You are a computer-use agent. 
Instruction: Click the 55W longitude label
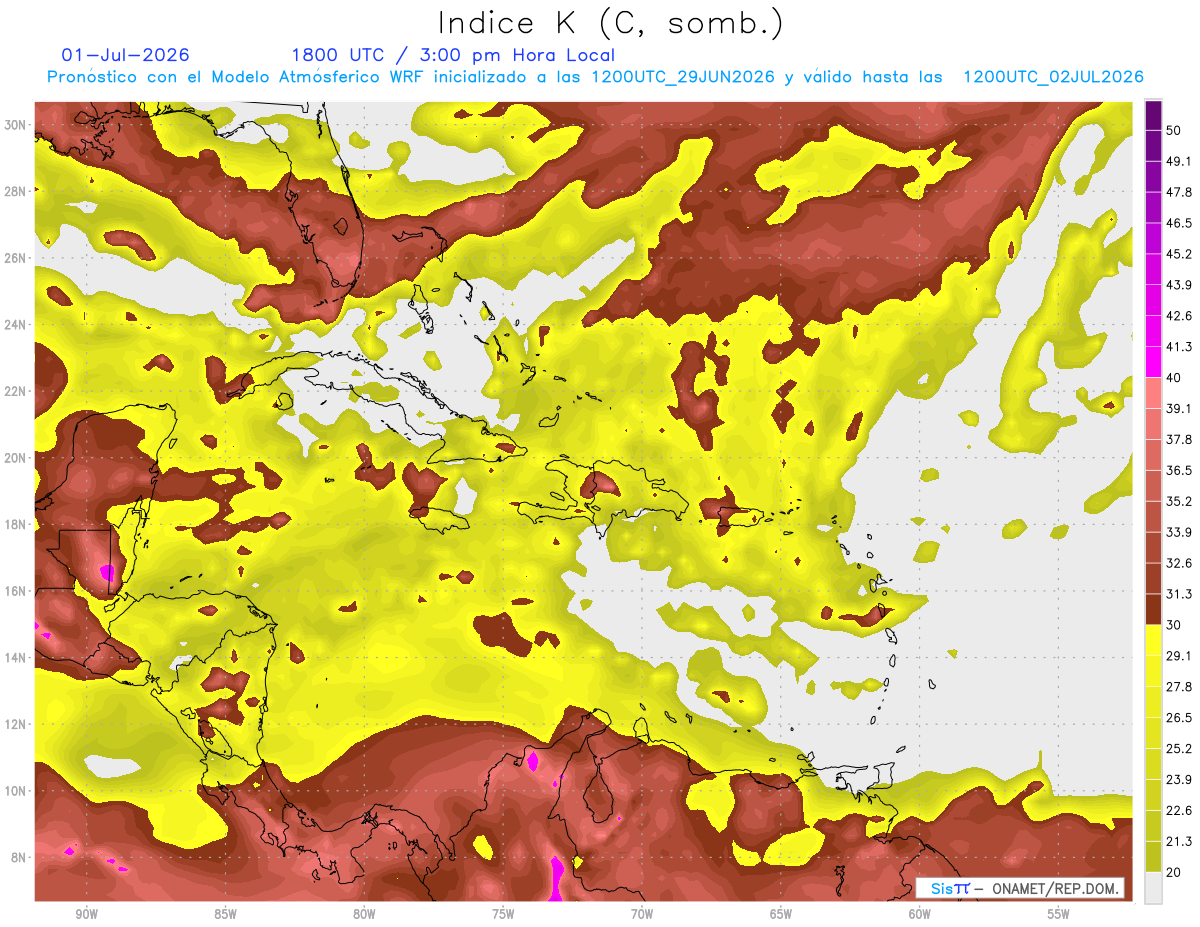[1058, 914]
